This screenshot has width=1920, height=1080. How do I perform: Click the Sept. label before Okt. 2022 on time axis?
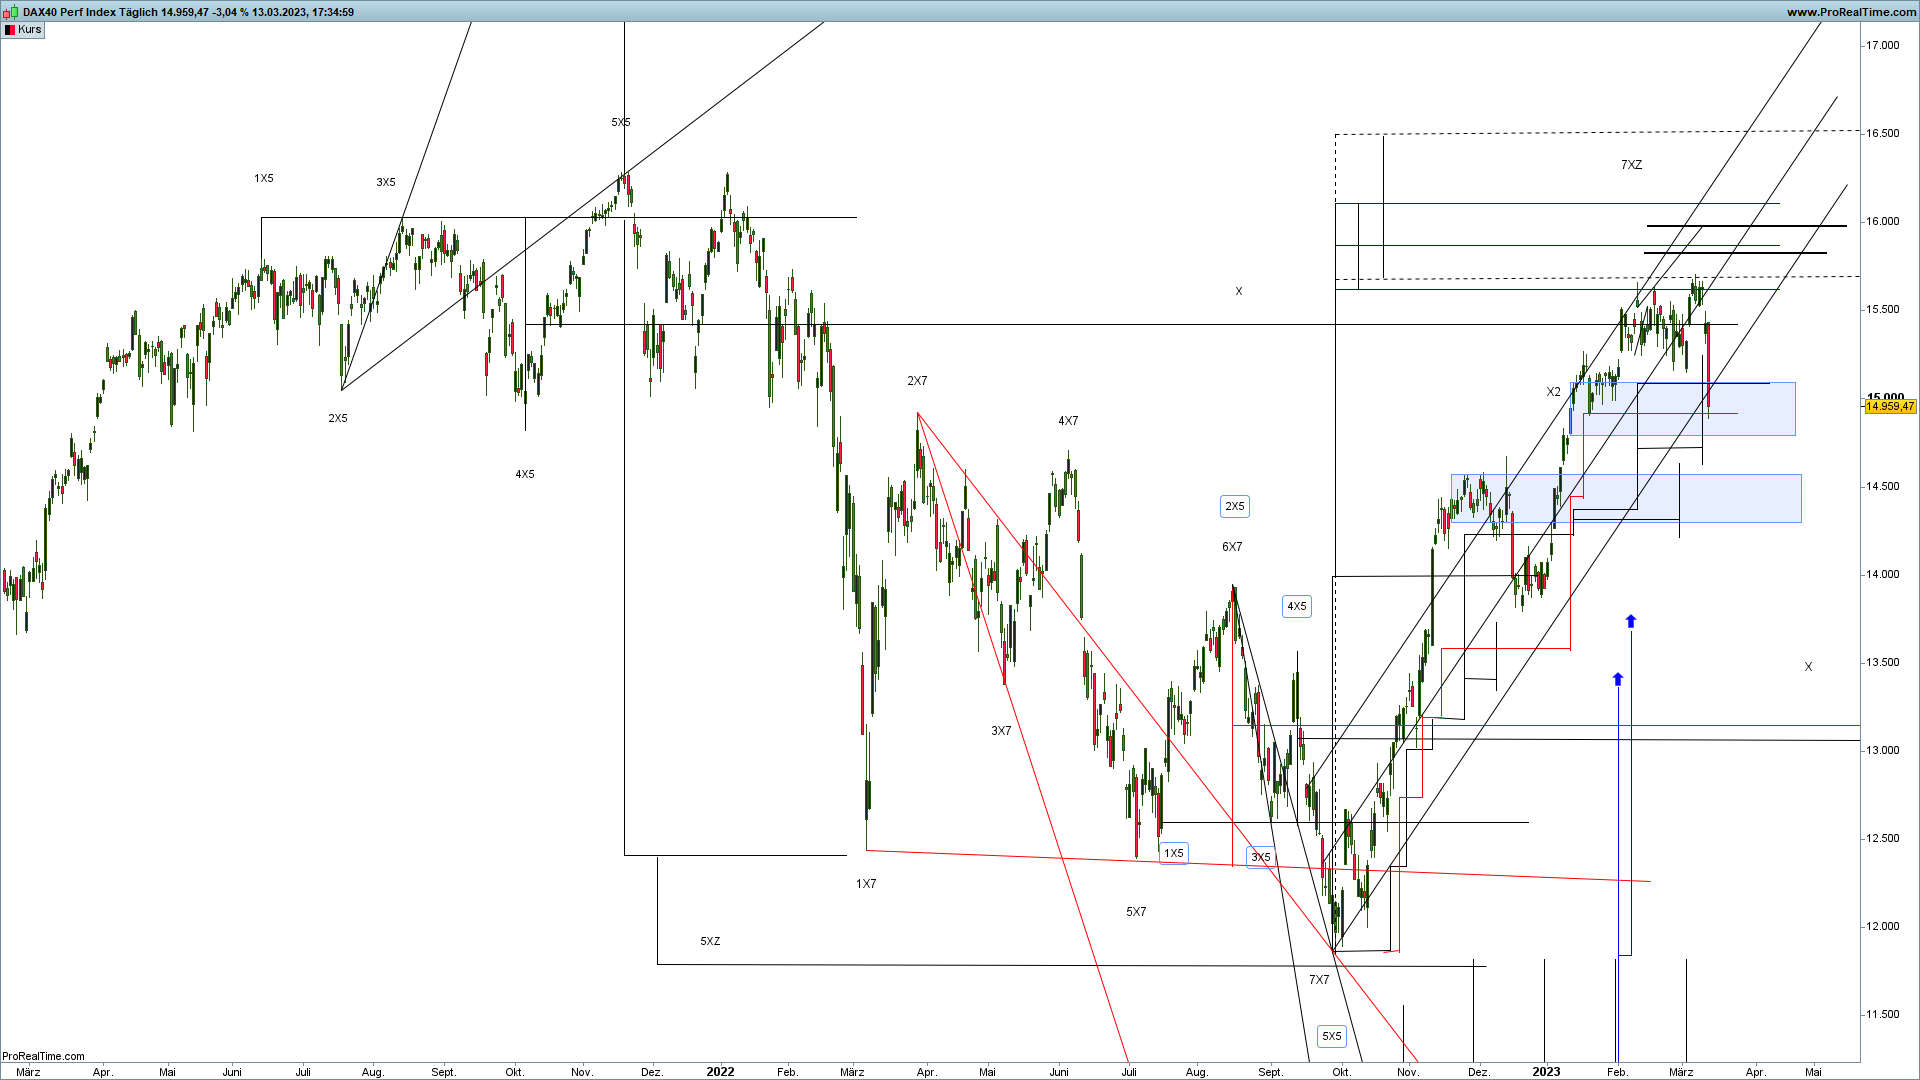(x=1270, y=1072)
